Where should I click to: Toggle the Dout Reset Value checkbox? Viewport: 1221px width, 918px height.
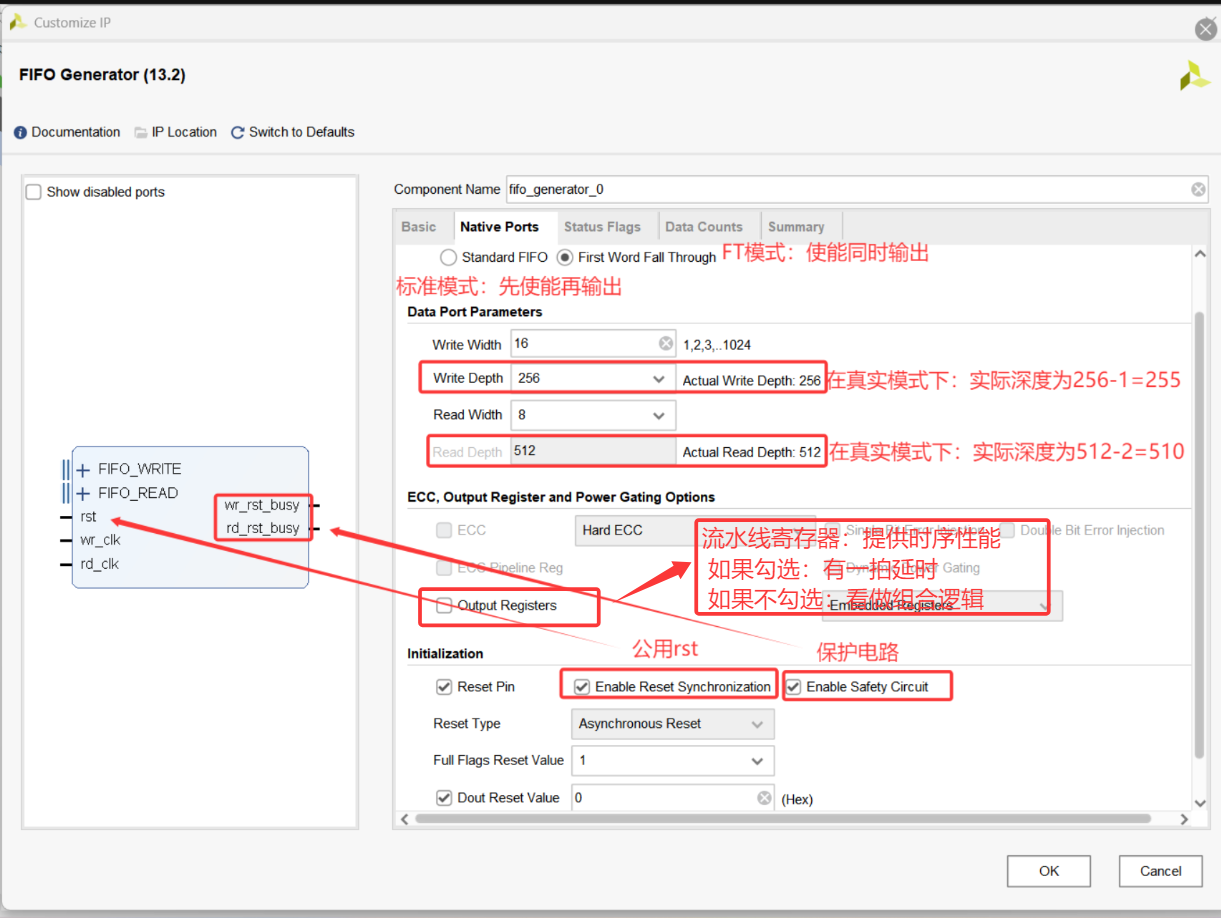pos(444,797)
